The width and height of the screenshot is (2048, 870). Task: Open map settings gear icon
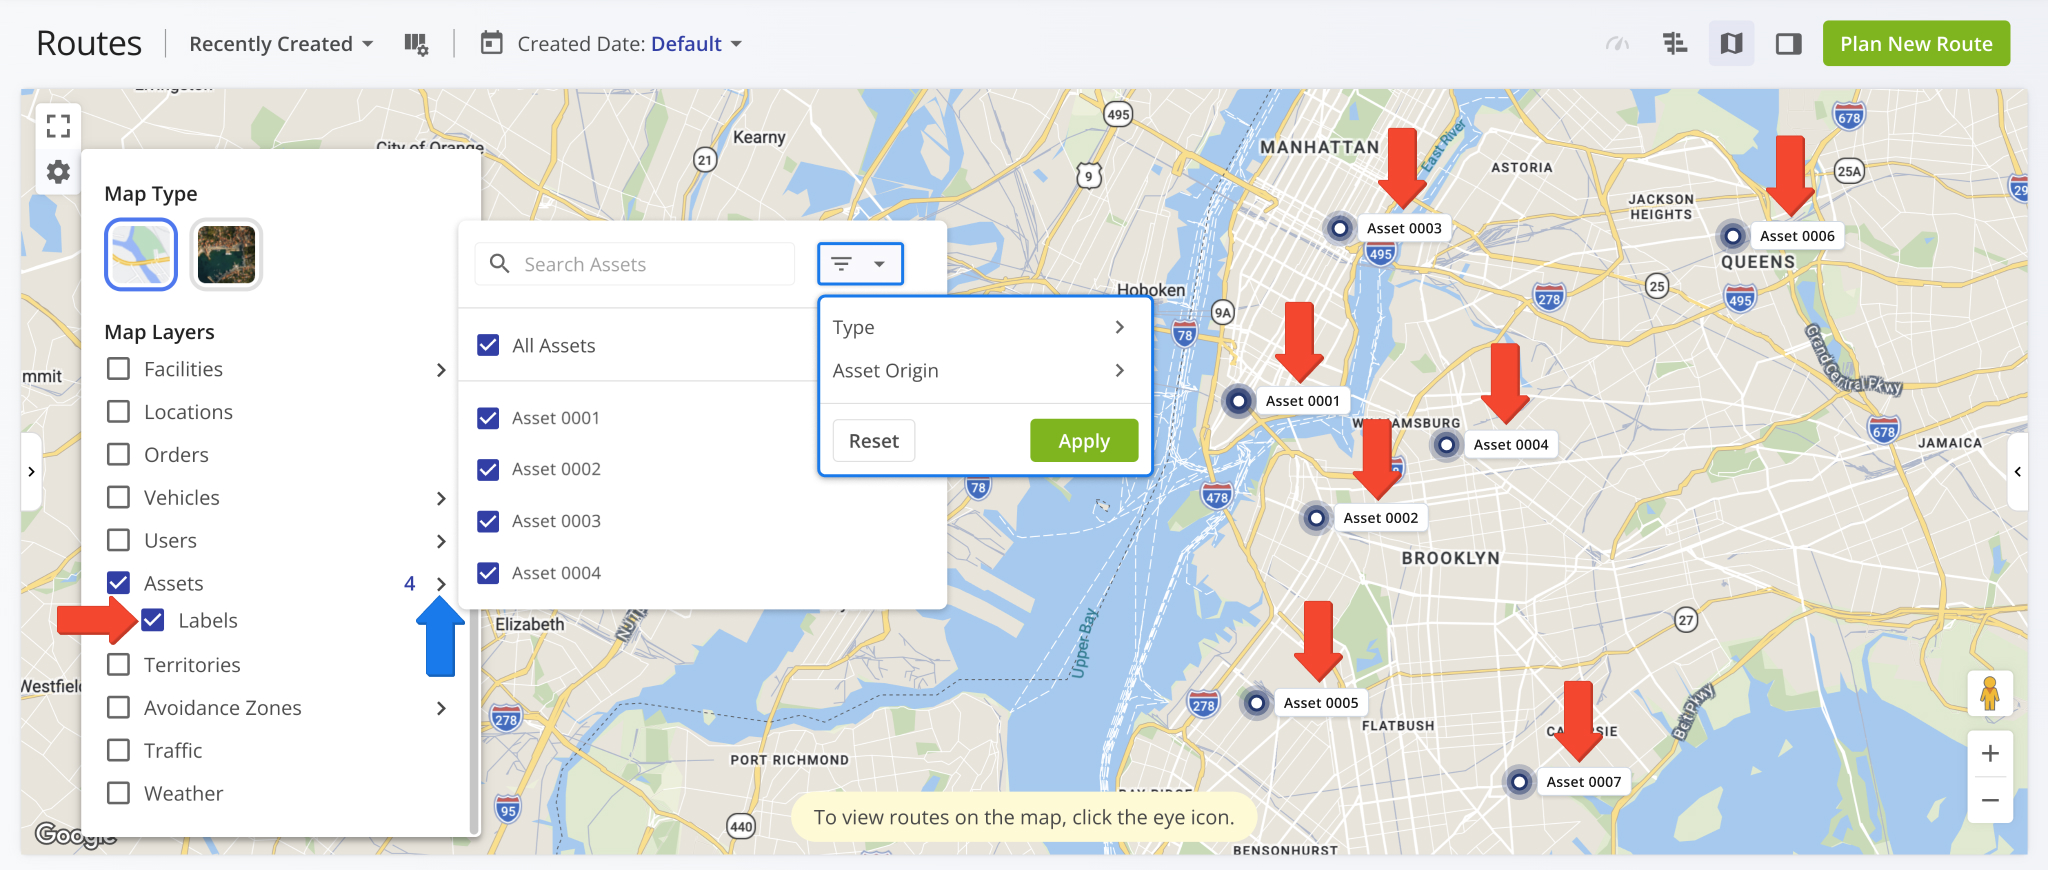click(58, 172)
